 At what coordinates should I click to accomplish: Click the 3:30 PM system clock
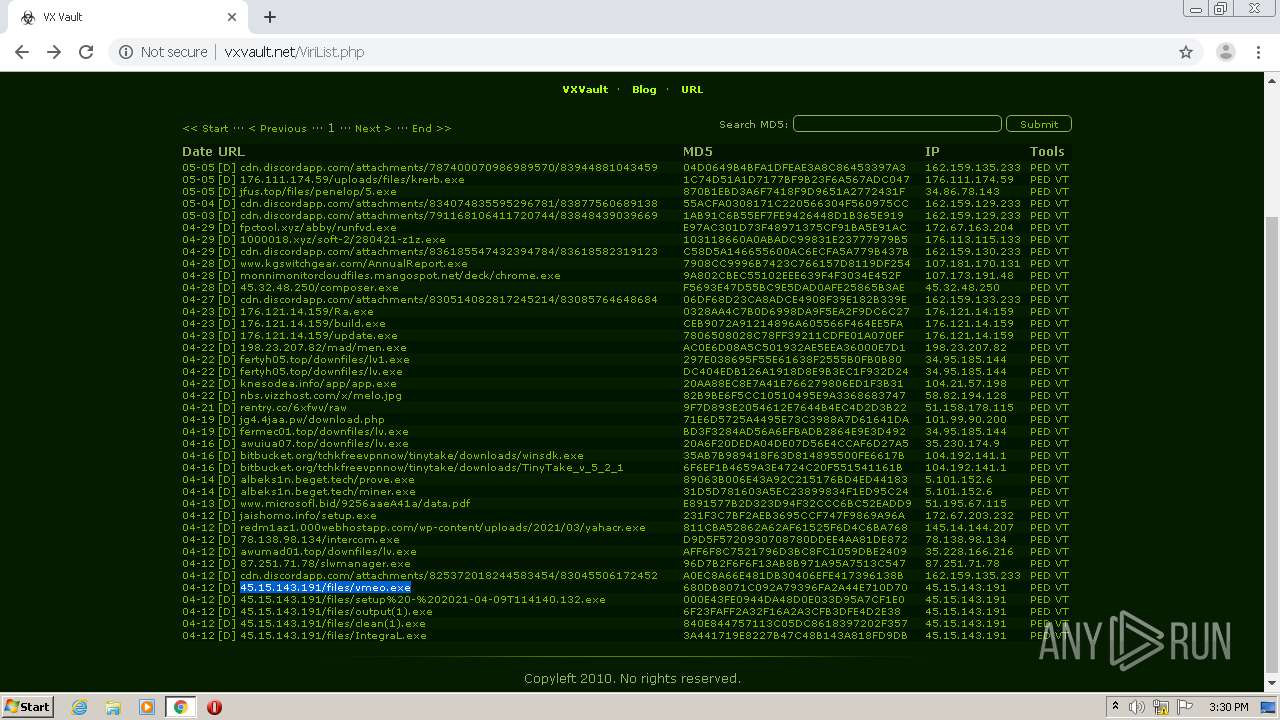(1228, 707)
